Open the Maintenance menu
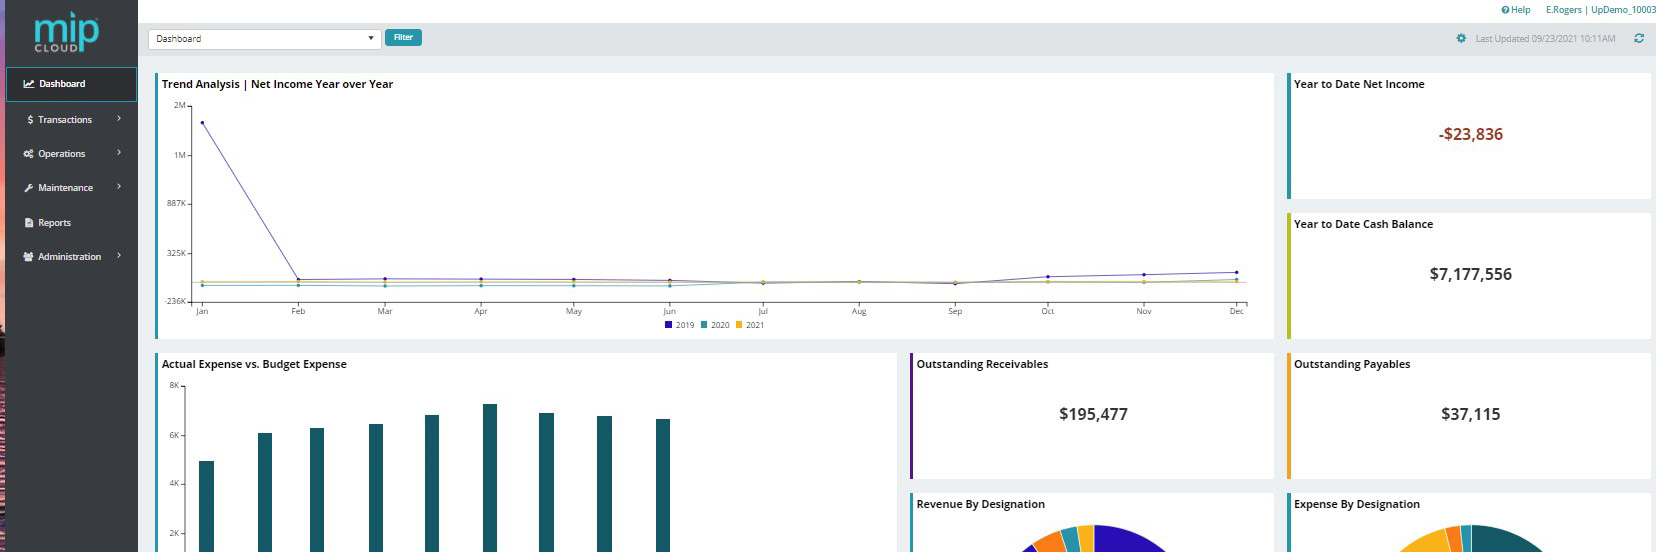The width and height of the screenshot is (1656, 552). point(71,187)
